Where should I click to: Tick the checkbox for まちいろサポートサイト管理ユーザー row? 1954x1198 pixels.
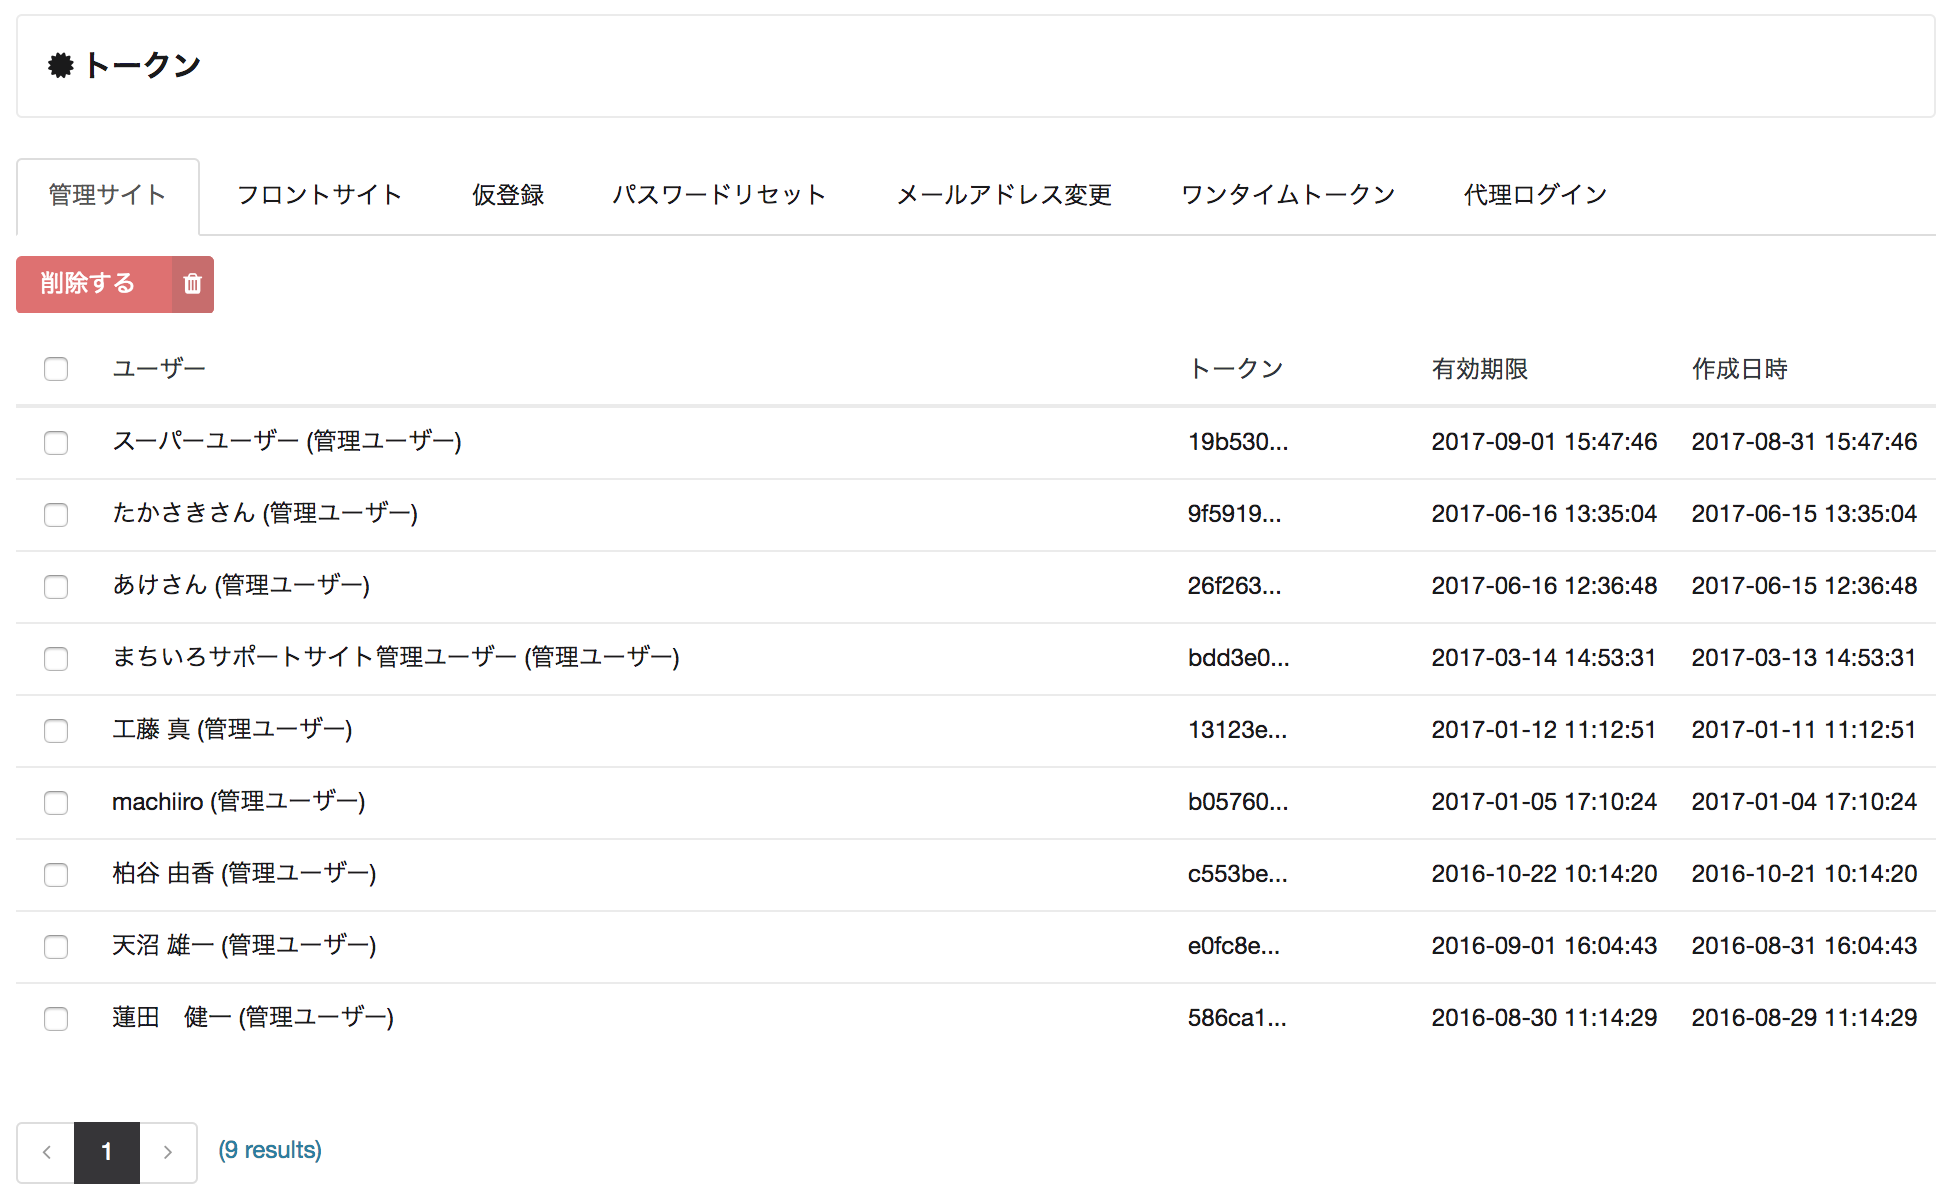56,658
